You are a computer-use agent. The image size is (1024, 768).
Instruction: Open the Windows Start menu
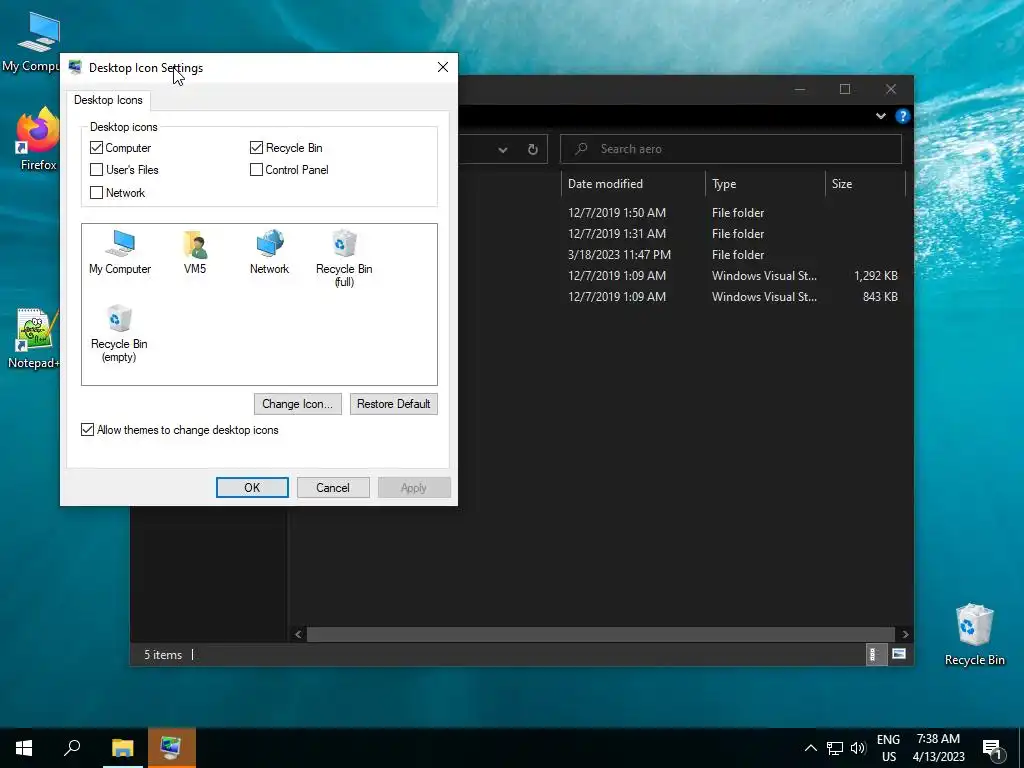pyautogui.click(x=24, y=748)
